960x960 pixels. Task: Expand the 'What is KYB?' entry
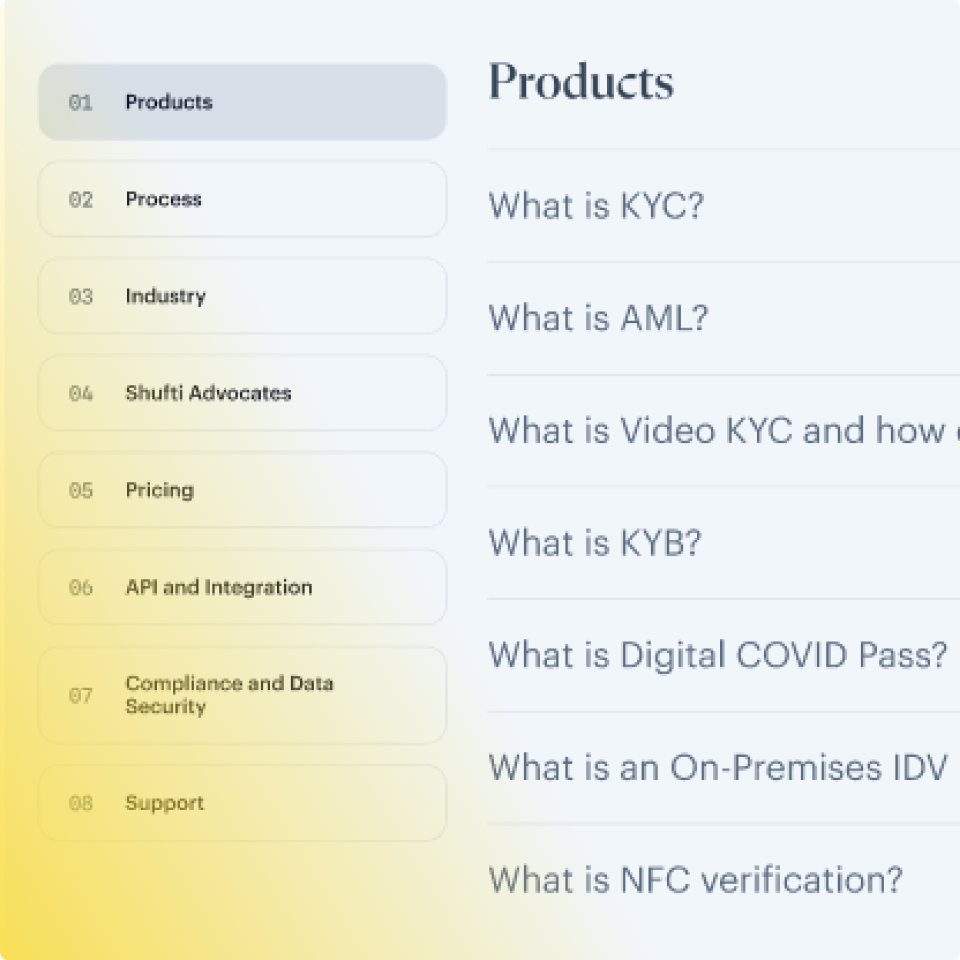click(x=595, y=543)
